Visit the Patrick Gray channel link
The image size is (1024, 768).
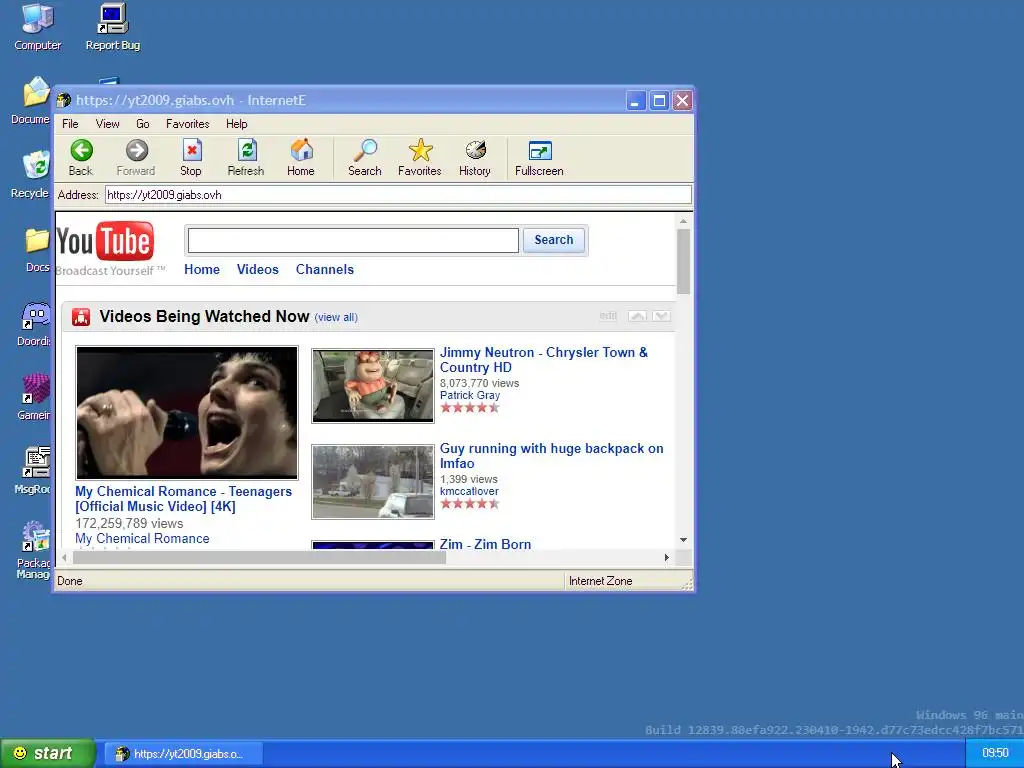pos(470,395)
